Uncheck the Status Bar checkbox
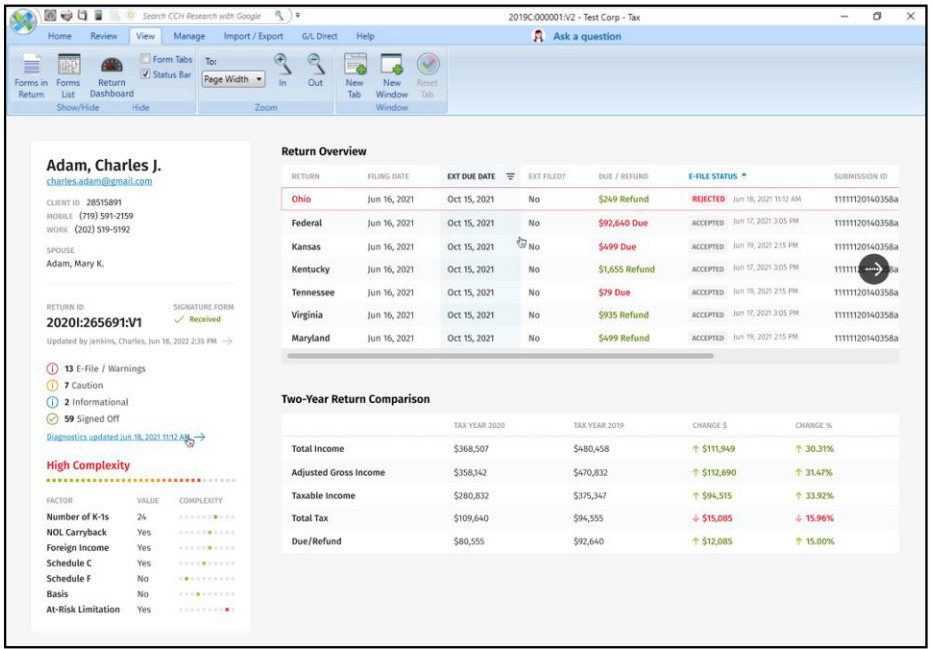932x649 pixels. 145,74
